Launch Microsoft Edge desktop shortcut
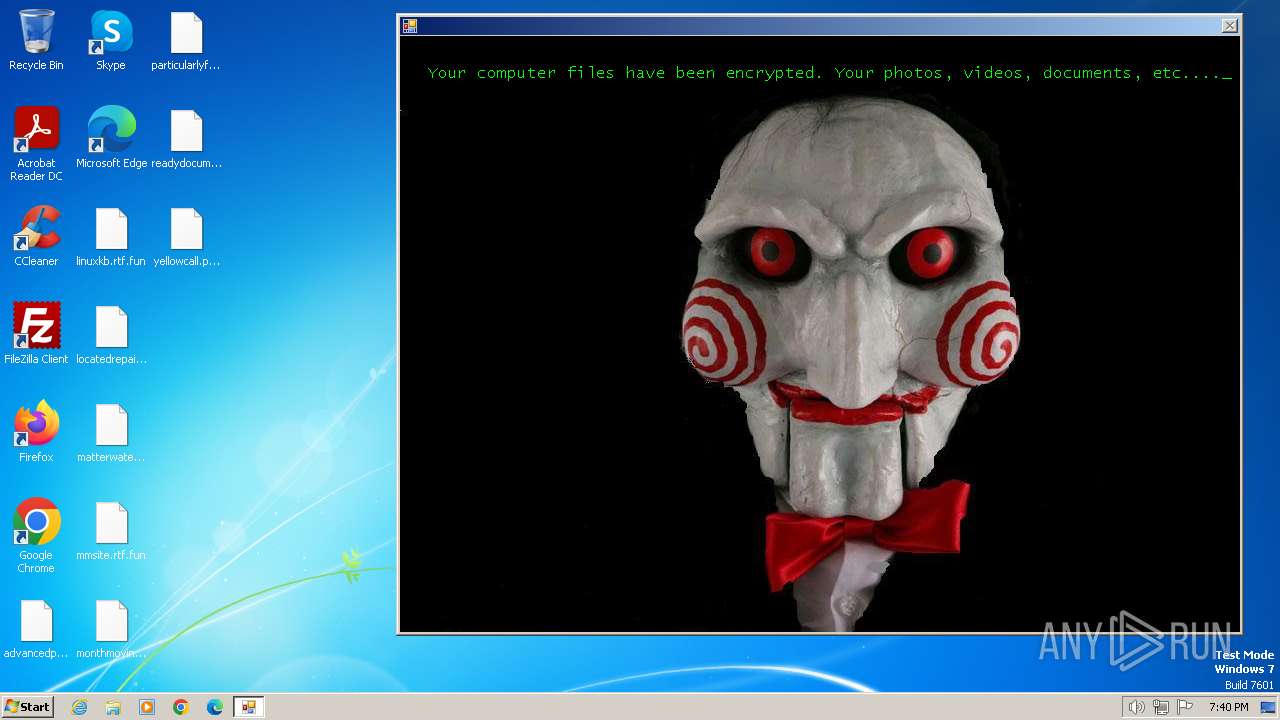This screenshot has width=1280, height=720. [x=111, y=139]
